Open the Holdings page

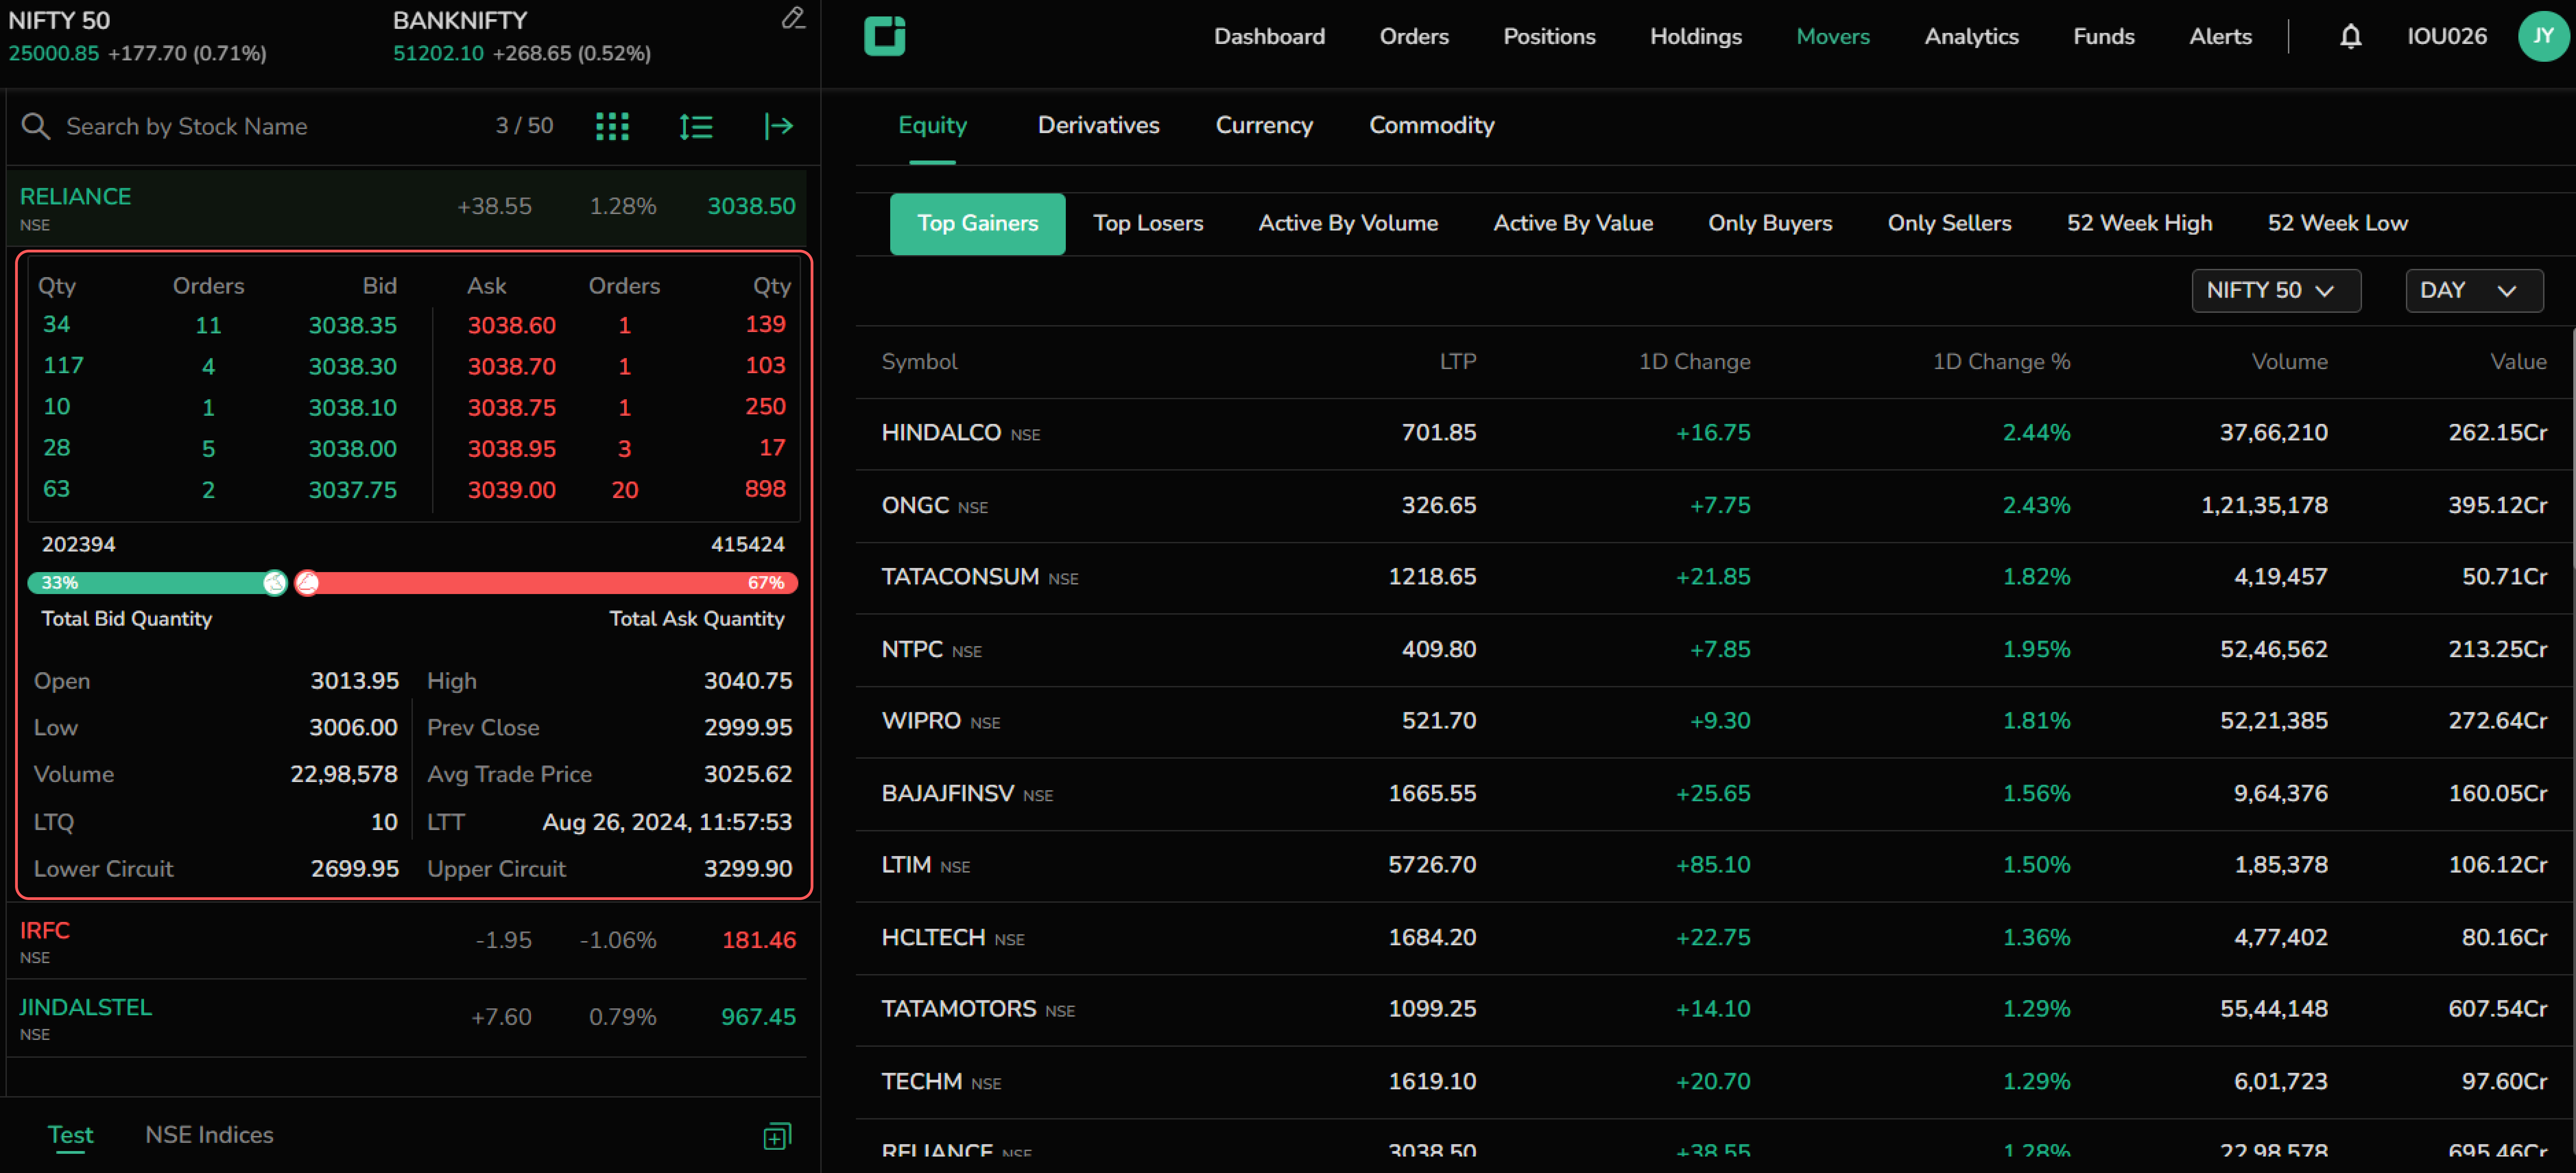pos(1696,37)
